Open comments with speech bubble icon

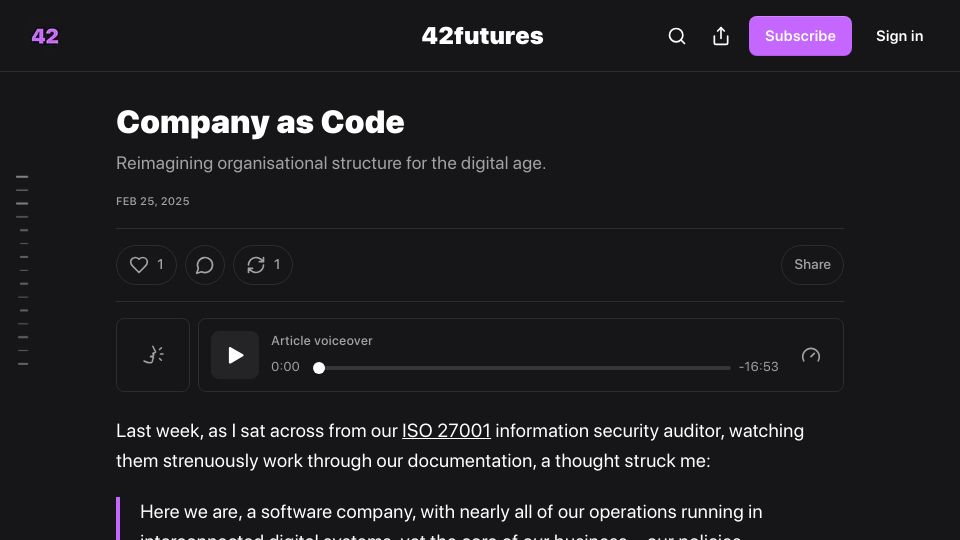(204, 264)
